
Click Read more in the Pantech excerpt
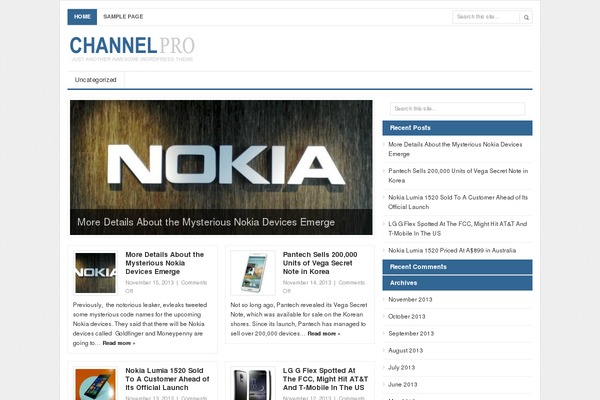324,333
